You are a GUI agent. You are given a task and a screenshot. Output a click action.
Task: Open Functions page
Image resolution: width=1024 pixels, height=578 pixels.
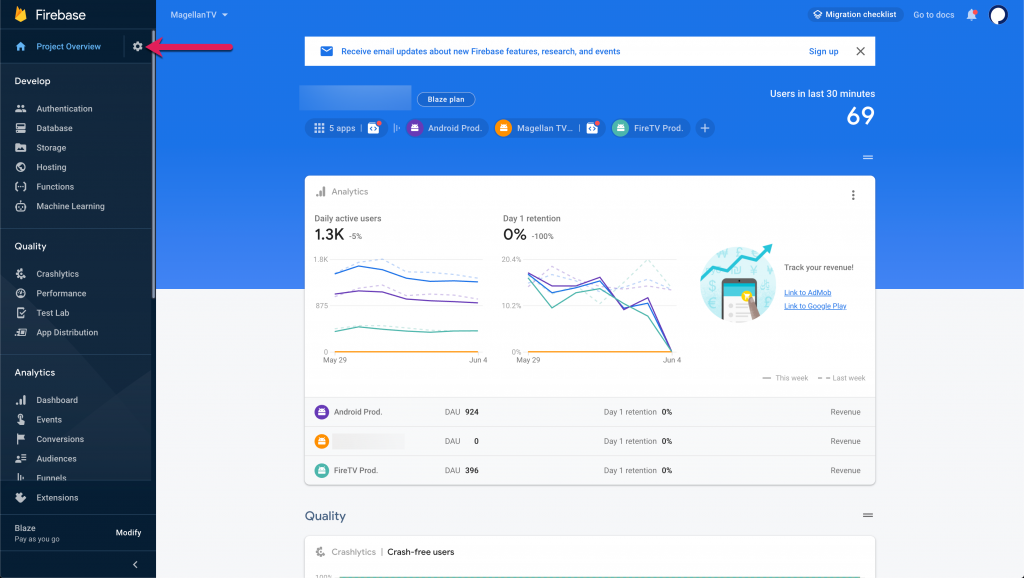click(x=55, y=187)
